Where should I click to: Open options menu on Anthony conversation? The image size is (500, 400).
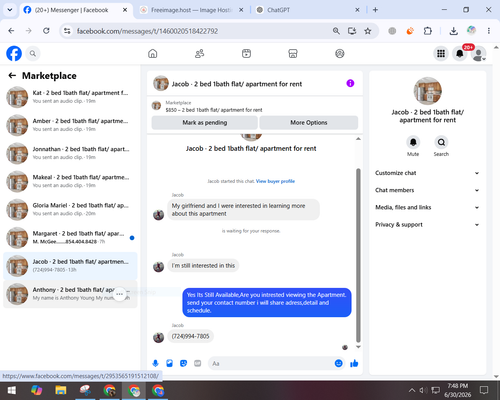pos(119,294)
